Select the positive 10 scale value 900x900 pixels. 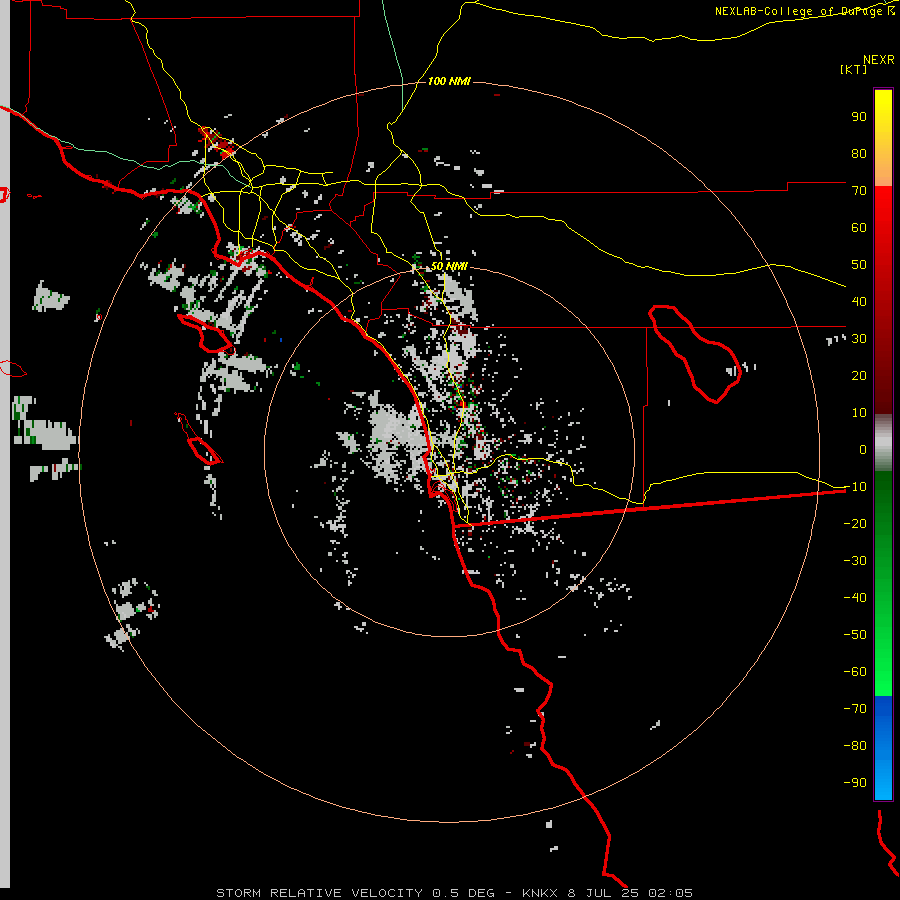click(x=859, y=413)
